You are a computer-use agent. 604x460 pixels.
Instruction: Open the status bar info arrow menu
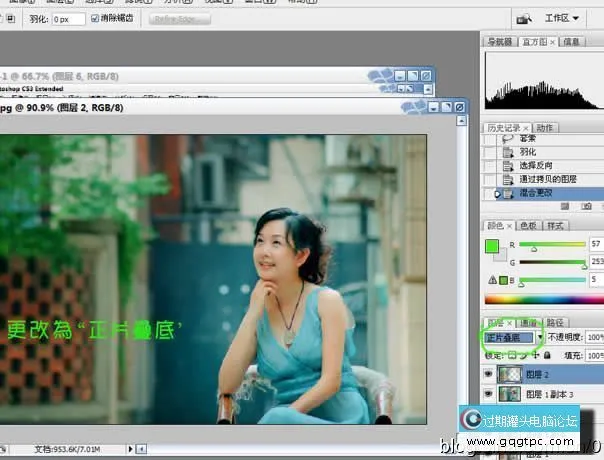click(130, 449)
